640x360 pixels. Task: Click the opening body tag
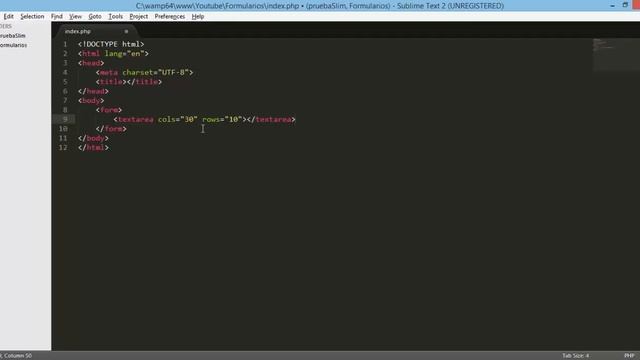tap(91, 100)
